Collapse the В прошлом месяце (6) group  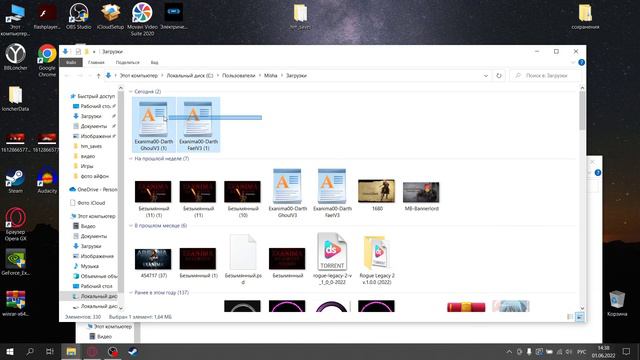pos(131,225)
